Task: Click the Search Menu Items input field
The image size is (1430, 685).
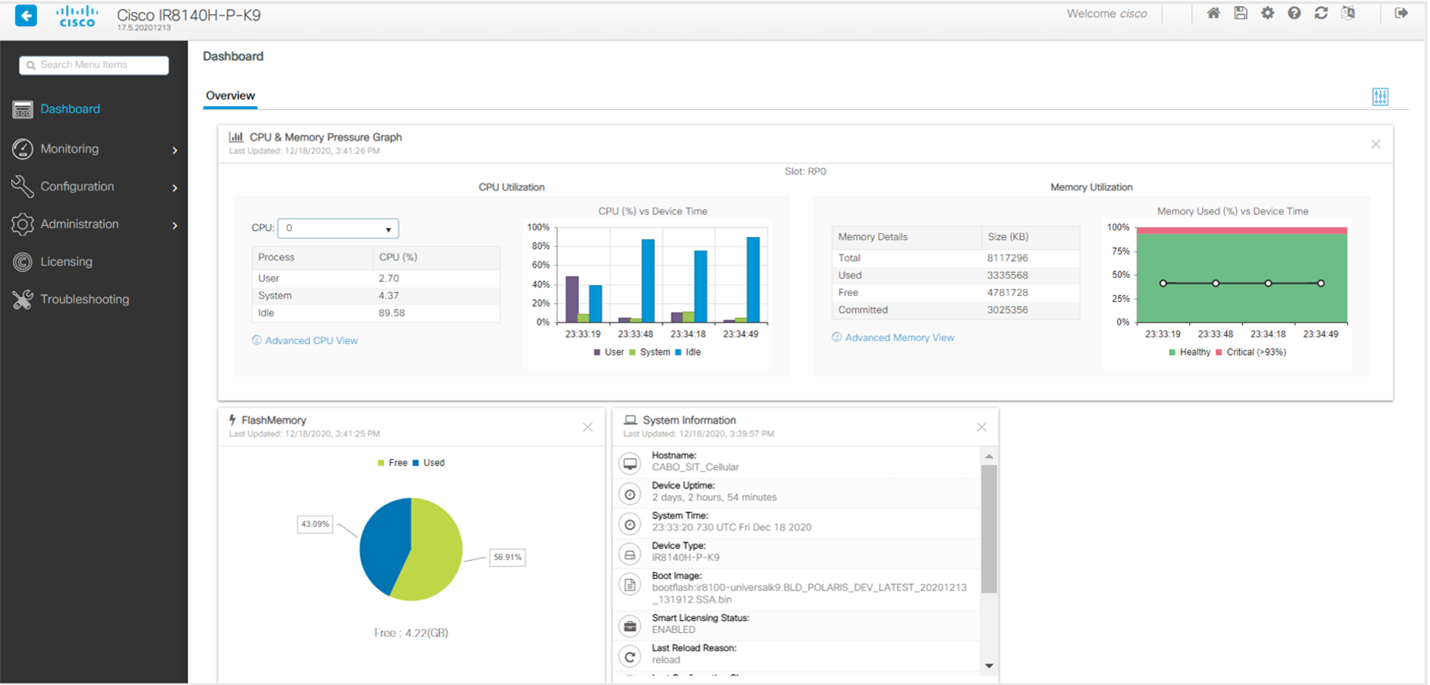Action: point(93,65)
